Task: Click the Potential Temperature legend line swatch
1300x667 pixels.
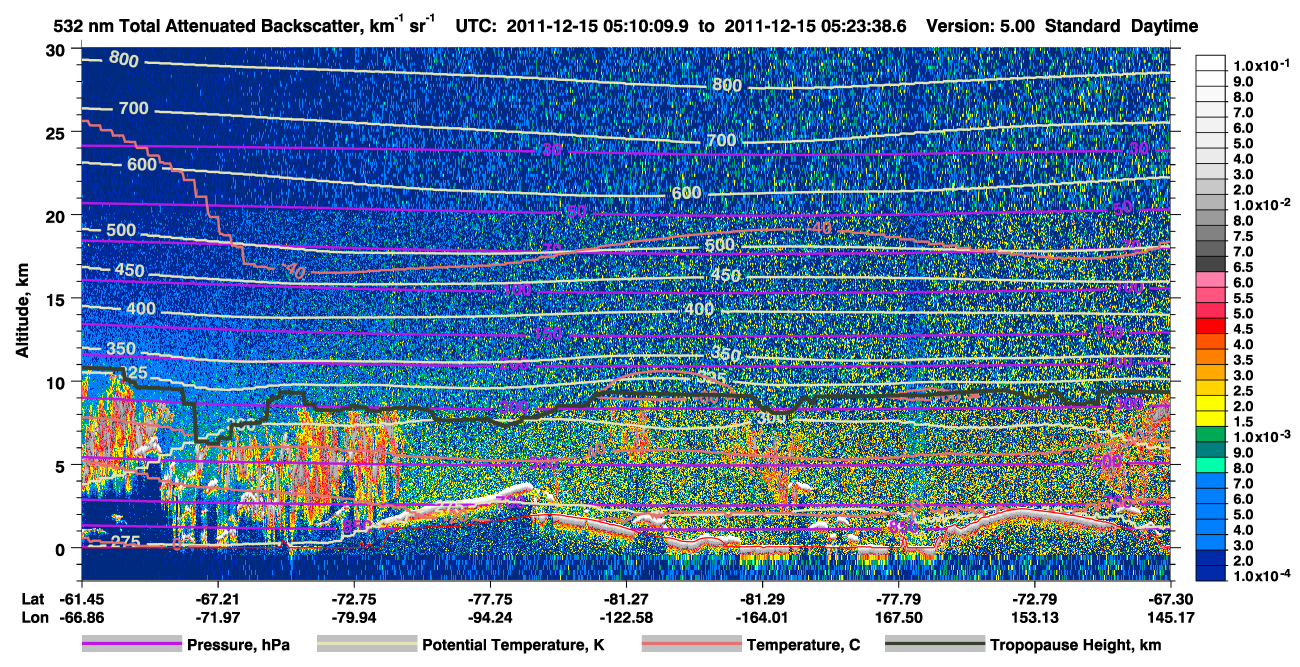Action: [367, 645]
